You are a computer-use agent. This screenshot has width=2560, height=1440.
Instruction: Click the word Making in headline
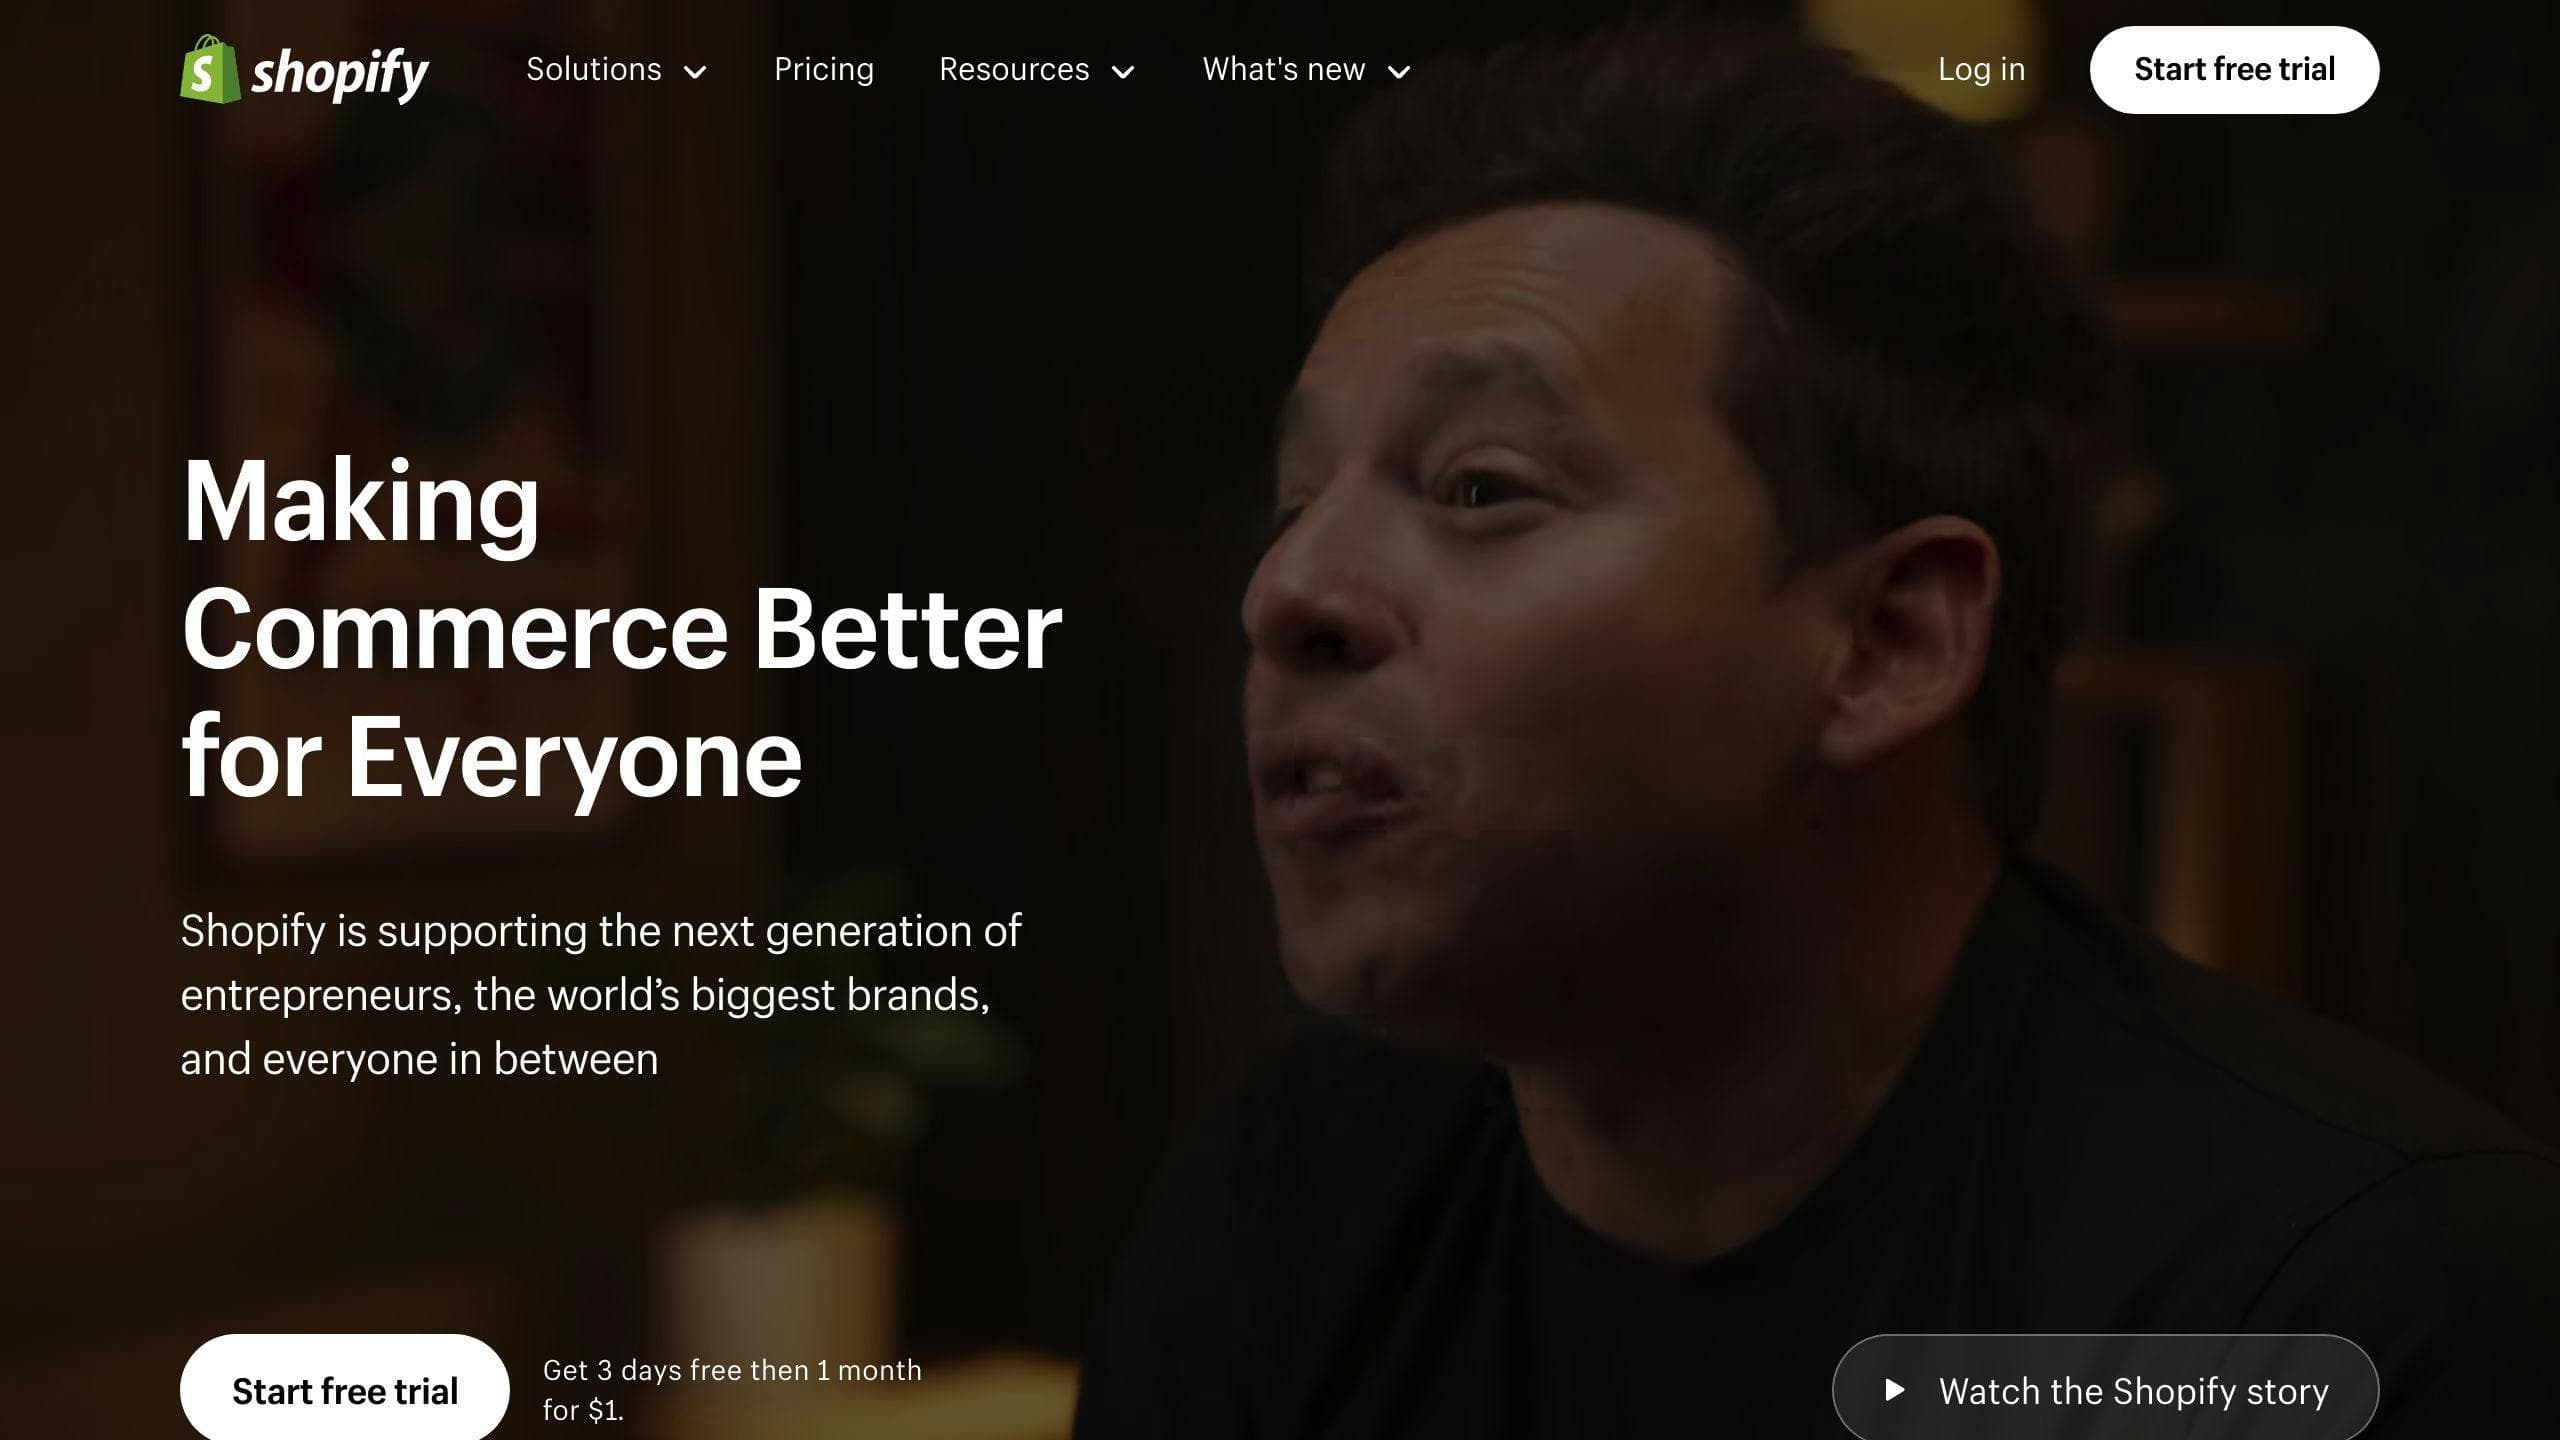(x=360, y=501)
